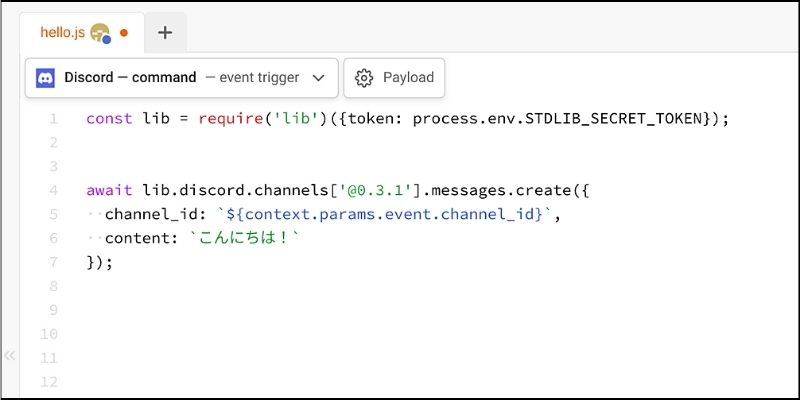Click line number 10 in the gutter
Image resolution: width=800 pixels, height=400 pixels.
tap(49, 334)
